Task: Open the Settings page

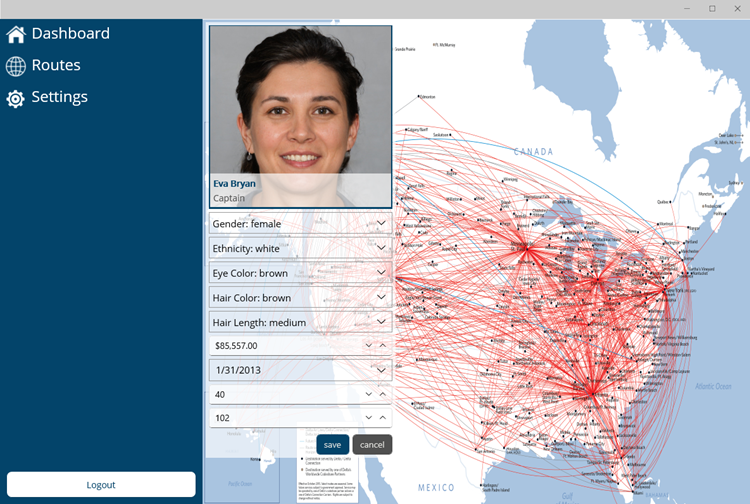Action: [x=59, y=97]
